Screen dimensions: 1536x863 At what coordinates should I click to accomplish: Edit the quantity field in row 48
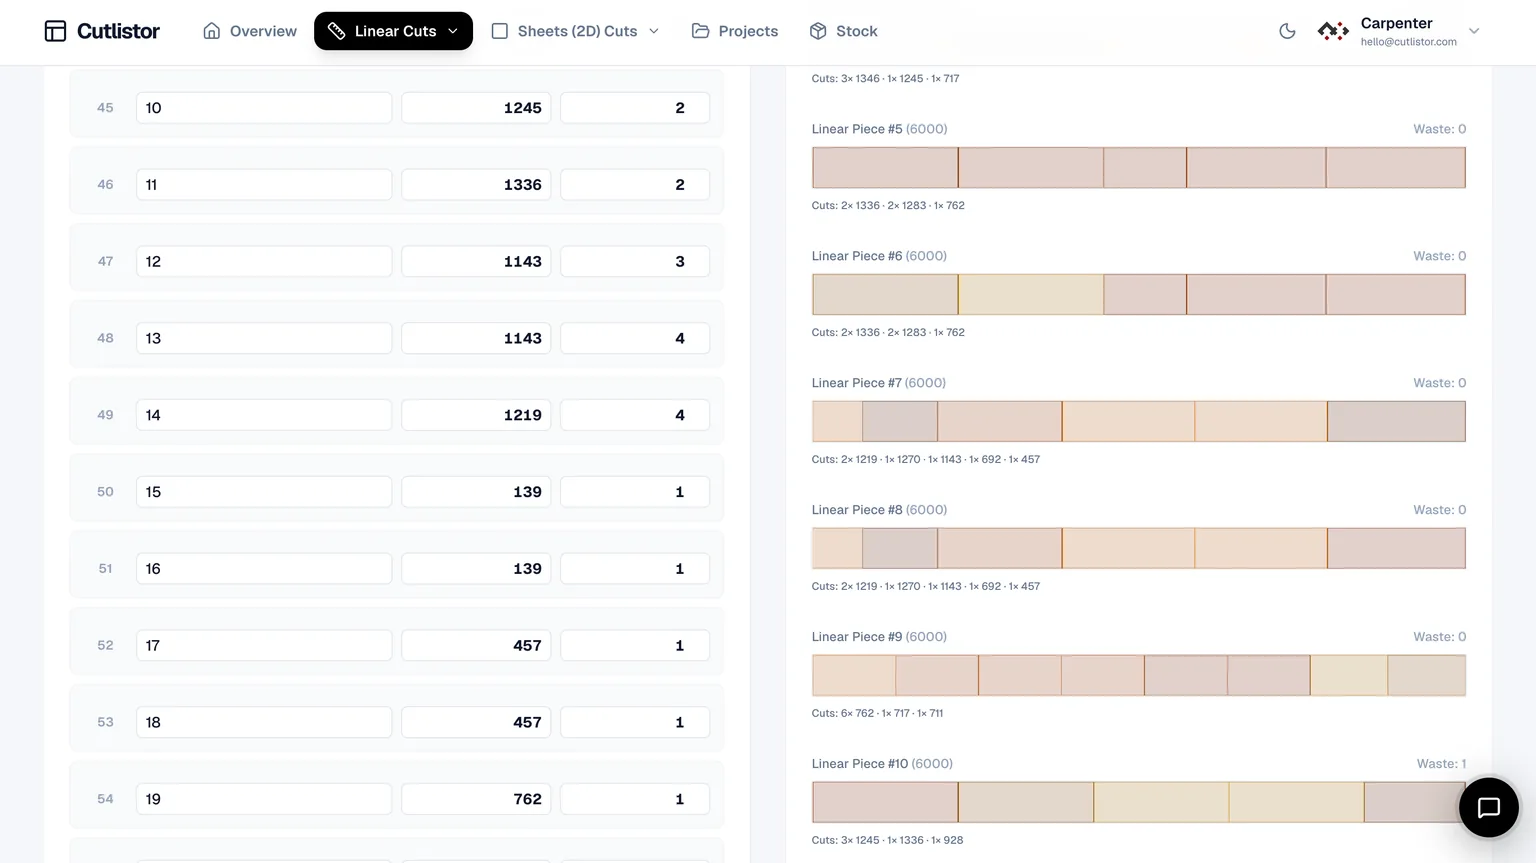pyautogui.click(x=635, y=338)
